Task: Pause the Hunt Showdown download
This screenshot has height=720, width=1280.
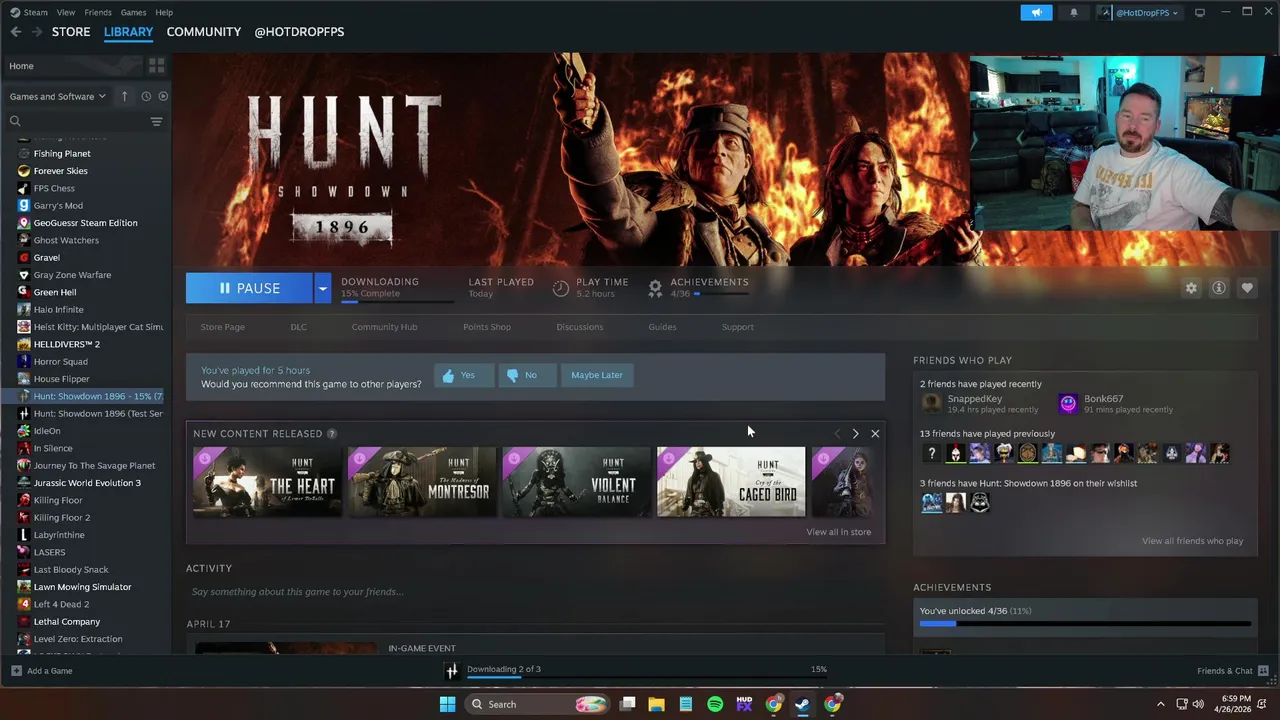Action: [249, 288]
